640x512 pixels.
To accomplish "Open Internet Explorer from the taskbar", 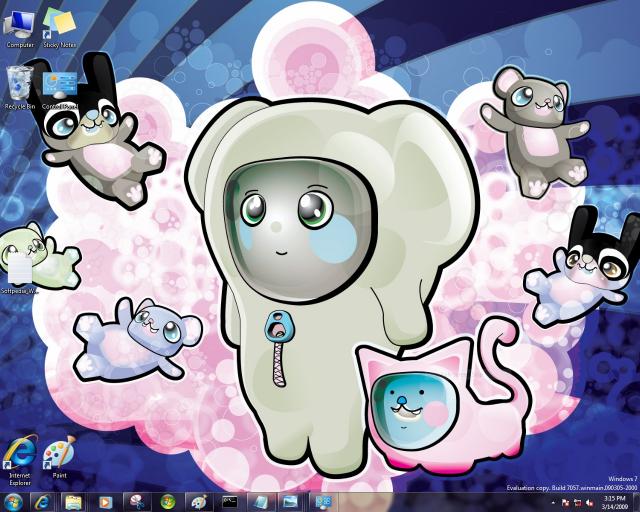I will (x=42, y=501).
